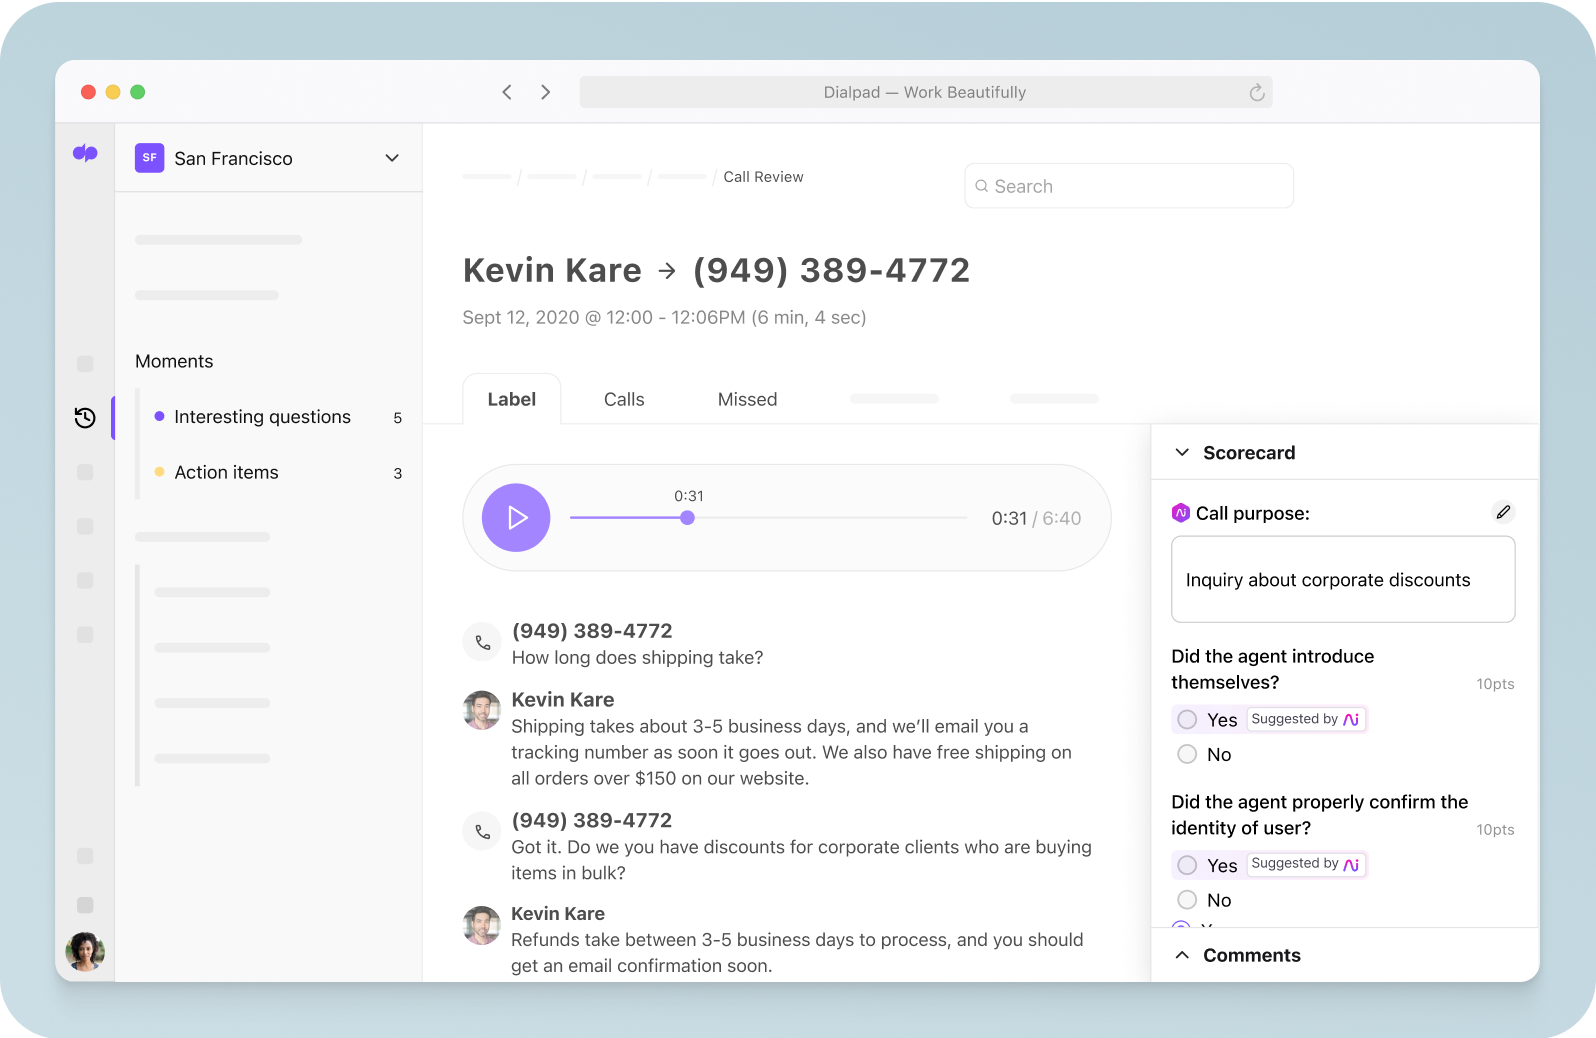Click the question 'Did the agent introduce themselves?'
The image size is (1596, 1038).
pyautogui.click(x=1272, y=669)
